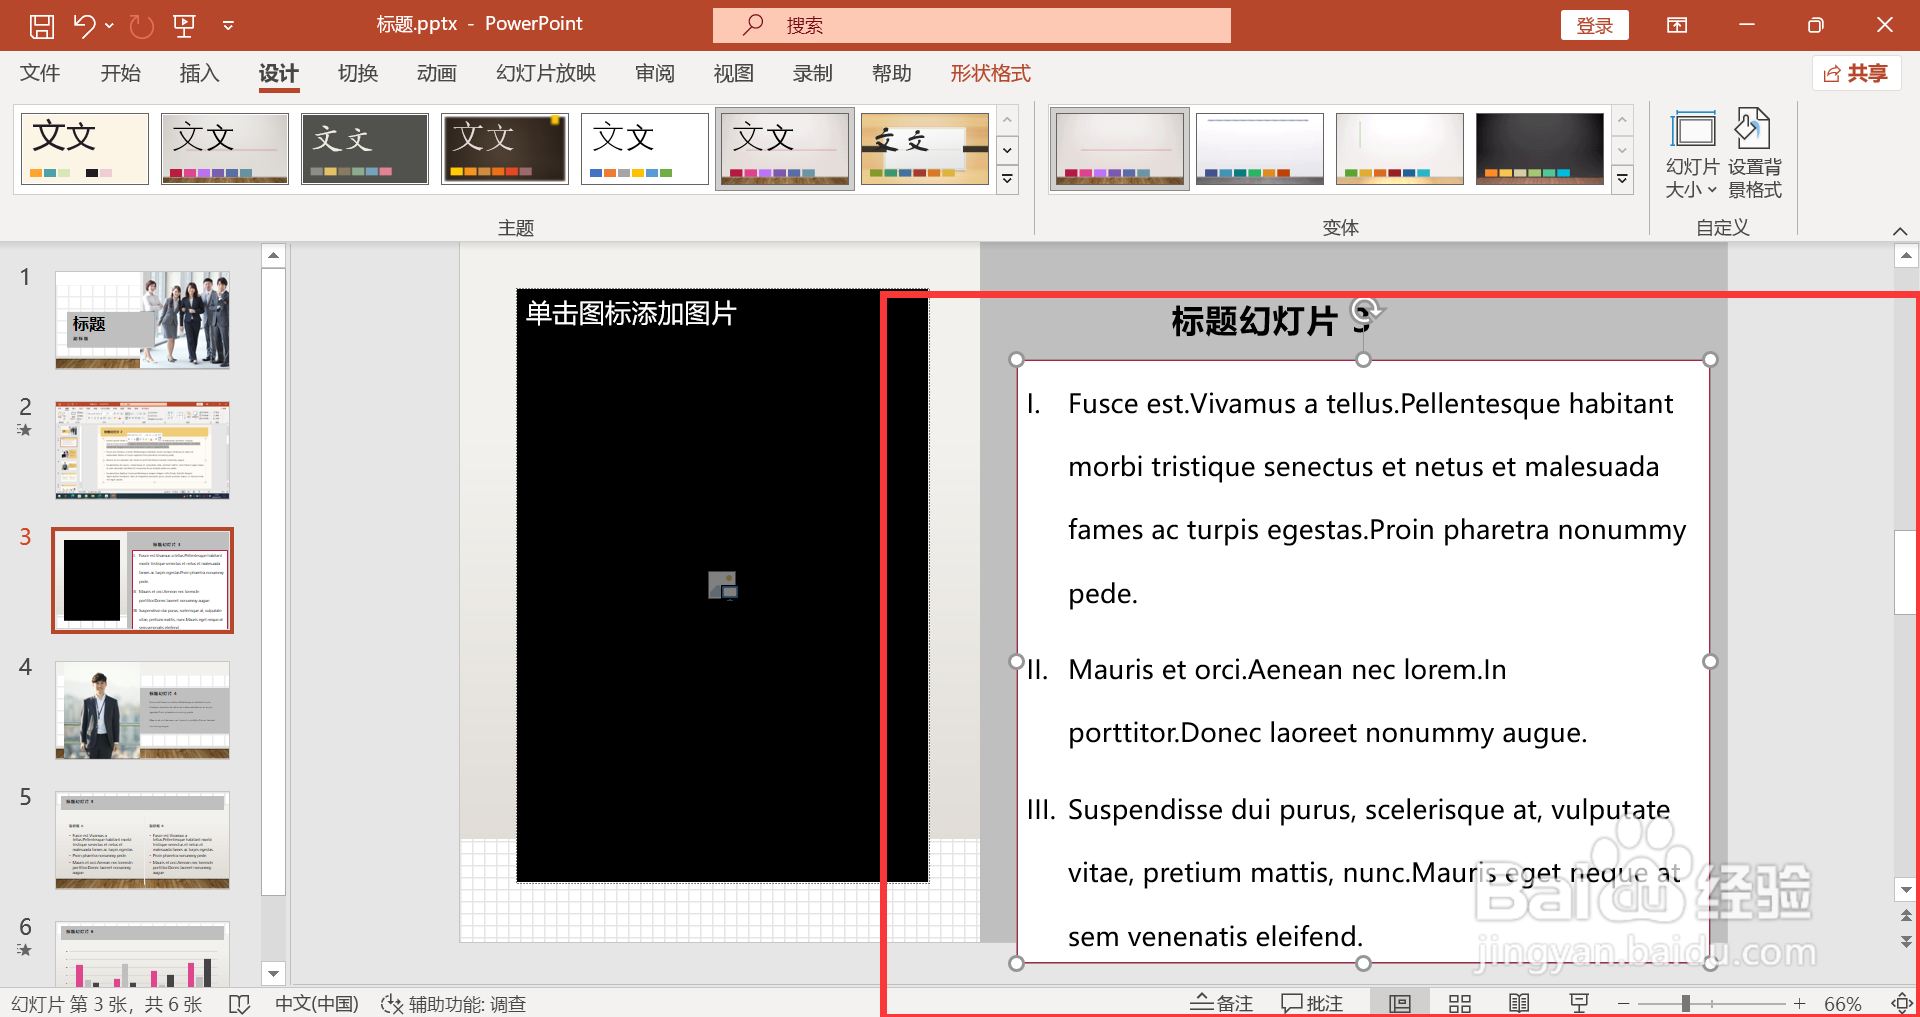The height and width of the screenshot is (1017, 1920).
Task: Click the rotation handle of the text box
Action: tap(1365, 309)
